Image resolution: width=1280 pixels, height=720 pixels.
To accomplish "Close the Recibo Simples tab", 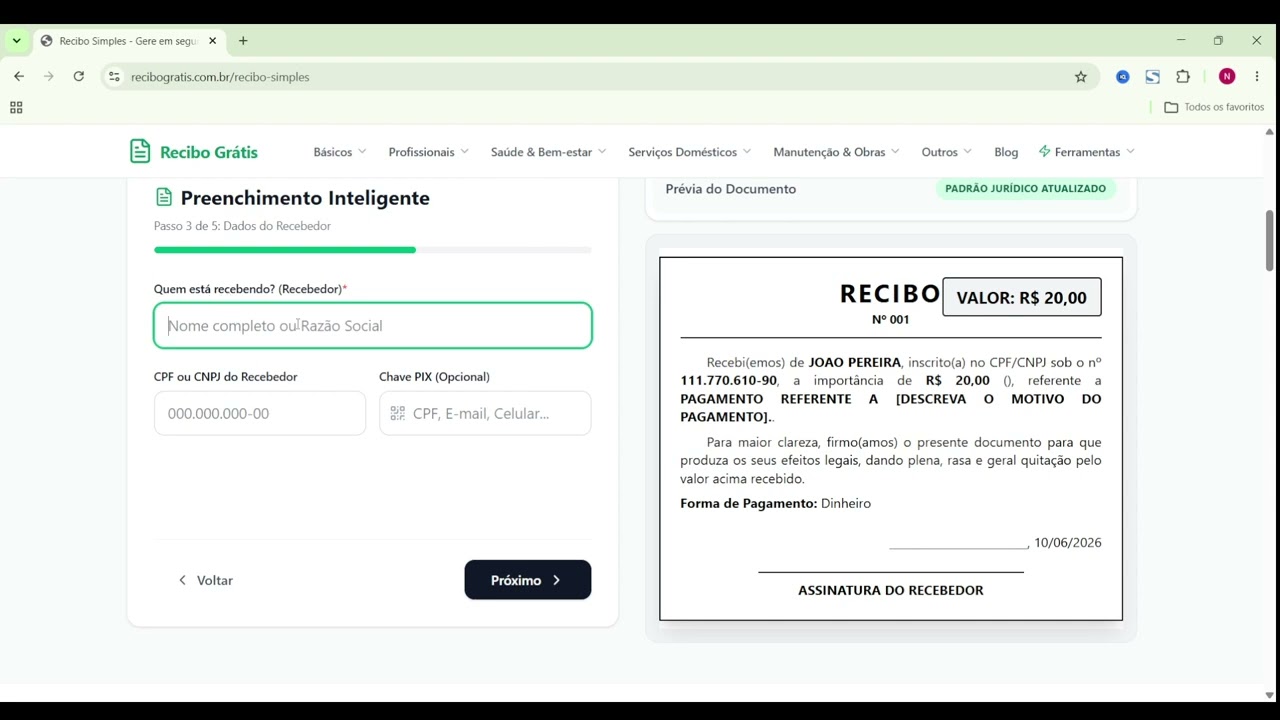I will [x=212, y=41].
